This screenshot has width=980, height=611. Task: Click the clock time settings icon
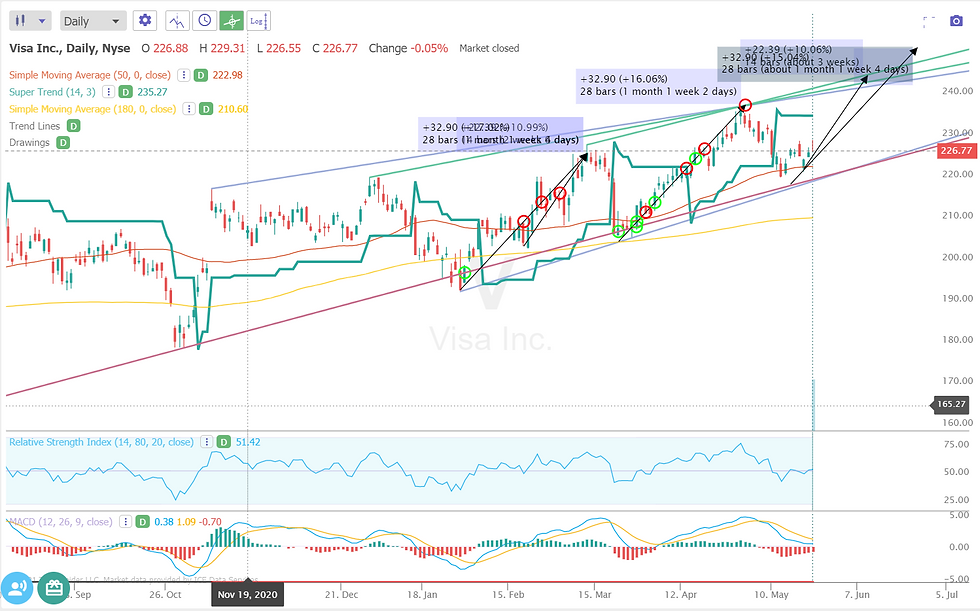pos(204,21)
